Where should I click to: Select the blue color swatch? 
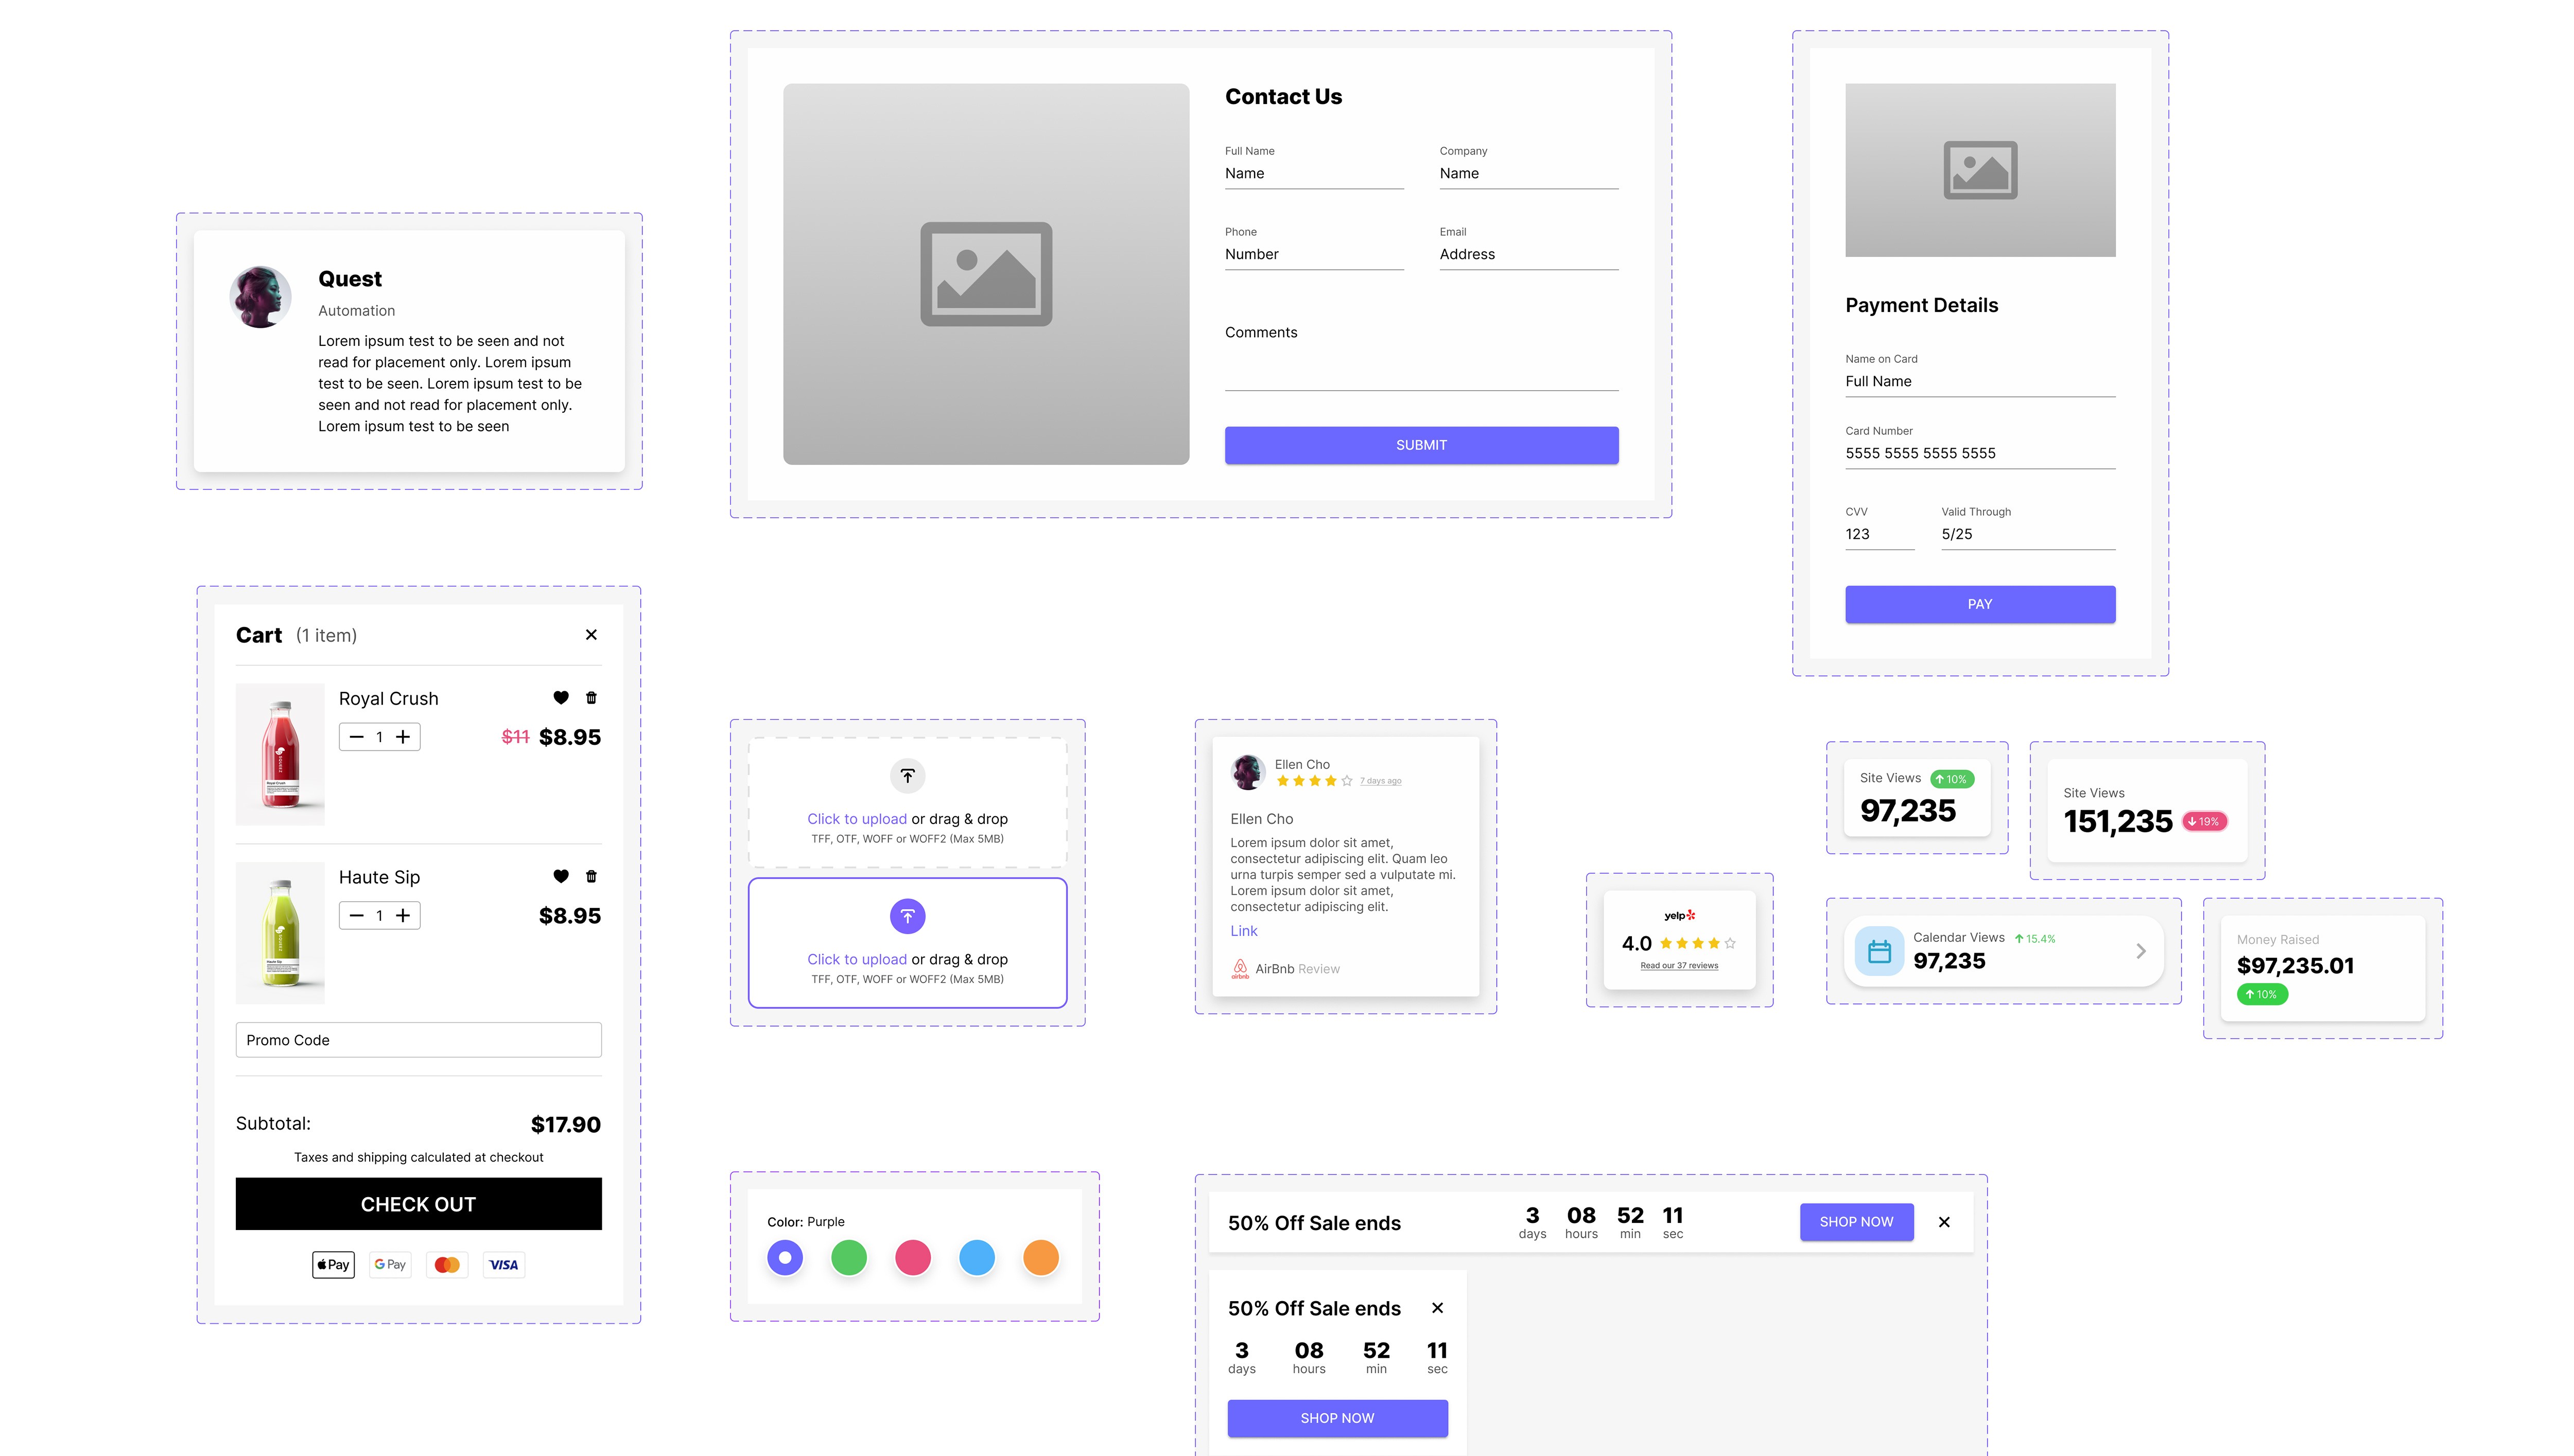[977, 1257]
